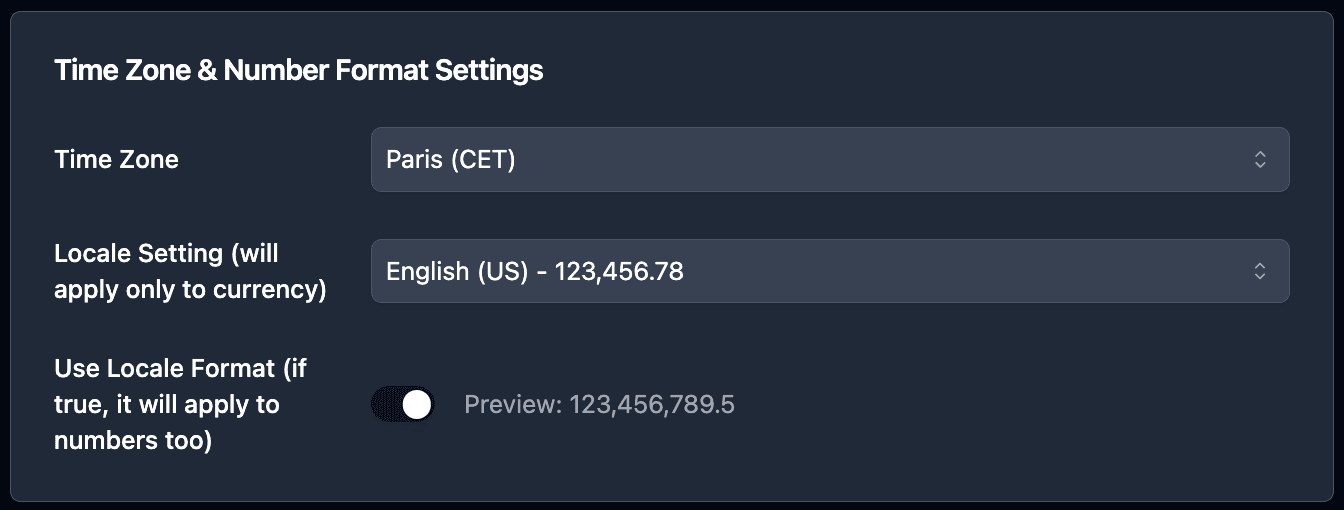Disable locale formatting for numbers
1344x510 pixels.
pos(403,405)
